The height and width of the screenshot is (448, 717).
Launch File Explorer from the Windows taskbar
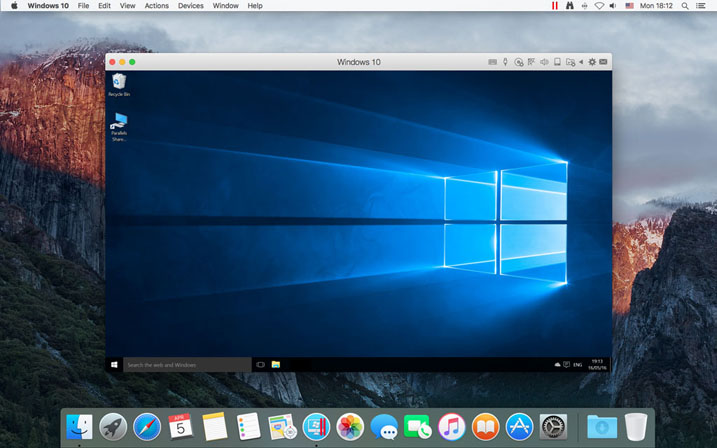276,365
